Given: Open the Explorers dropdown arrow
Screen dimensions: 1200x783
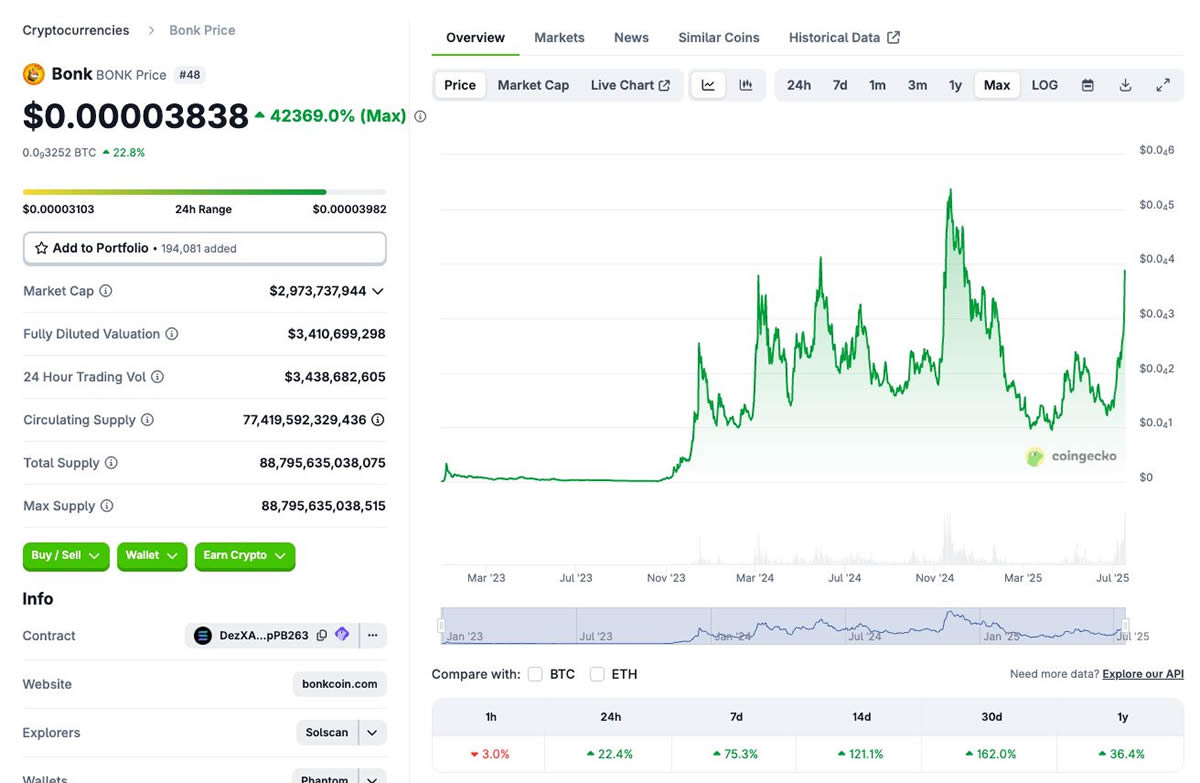Looking at the screenshot, I should (x=372, y=733).
